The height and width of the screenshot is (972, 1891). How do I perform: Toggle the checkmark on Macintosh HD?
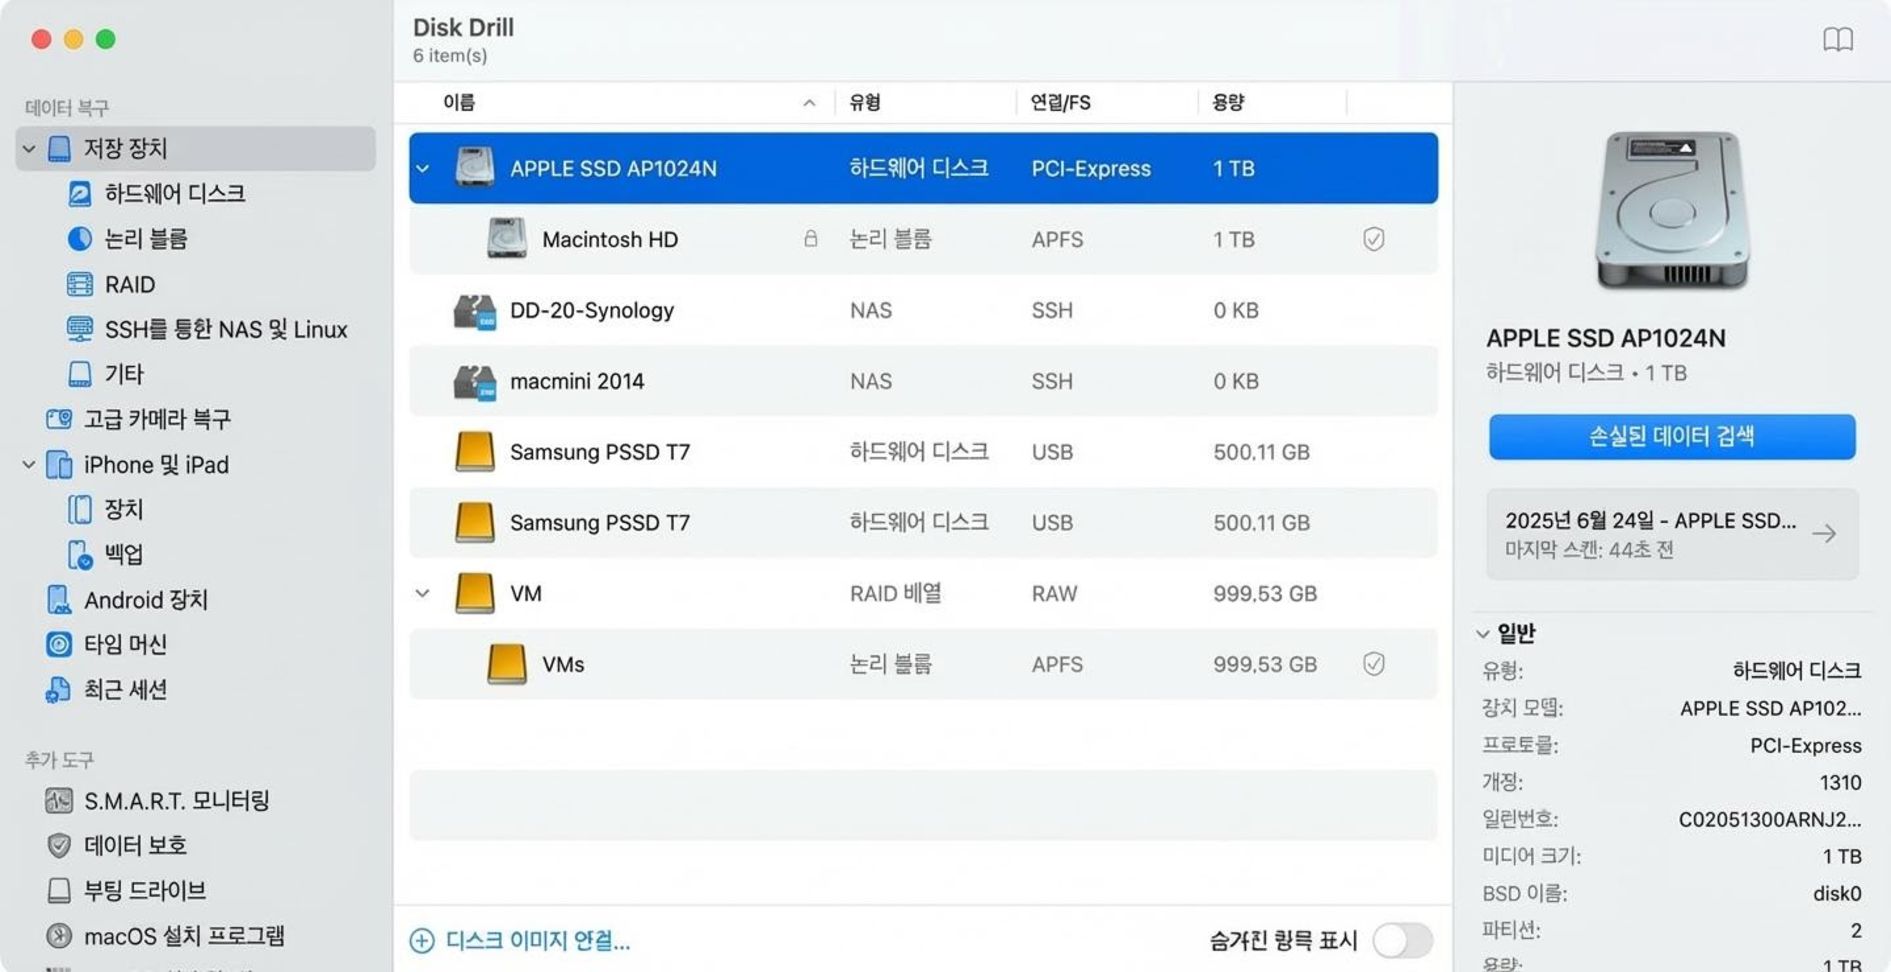point(1375,239)
